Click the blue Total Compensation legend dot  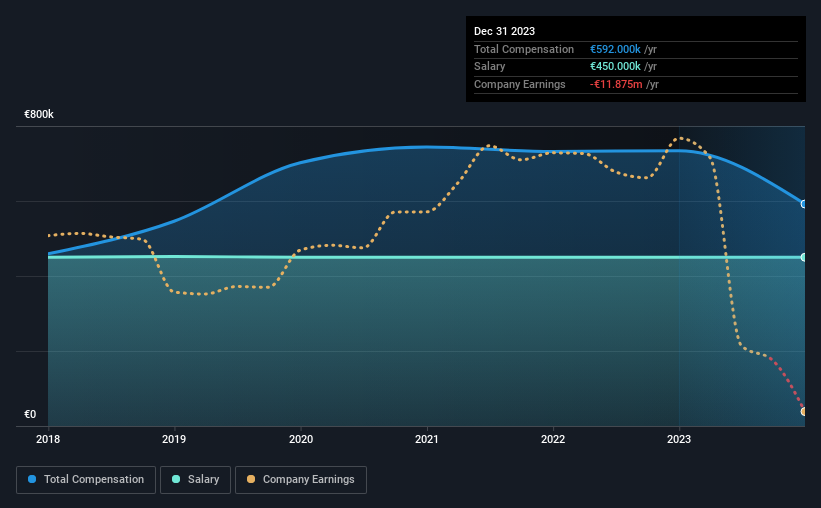point(32,479)
